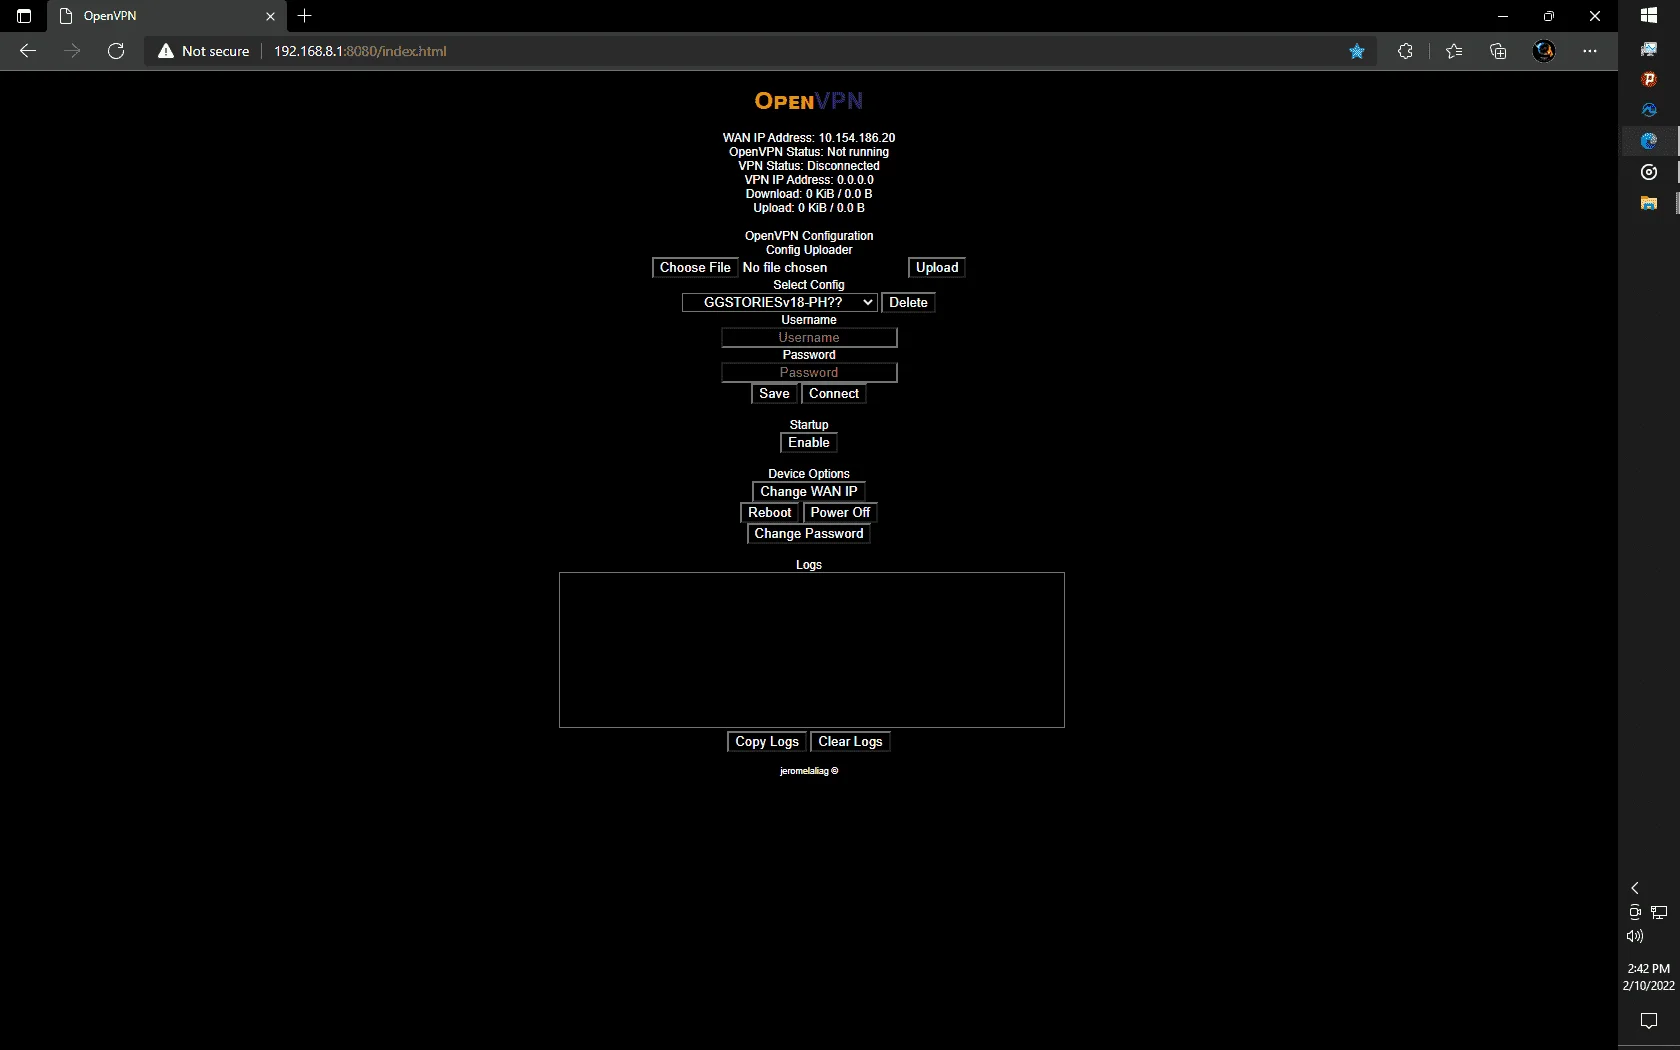This screenshot has height=1050, width=1680.
Task: Enable OpenVPN on startup
Action: coord(809,443)
